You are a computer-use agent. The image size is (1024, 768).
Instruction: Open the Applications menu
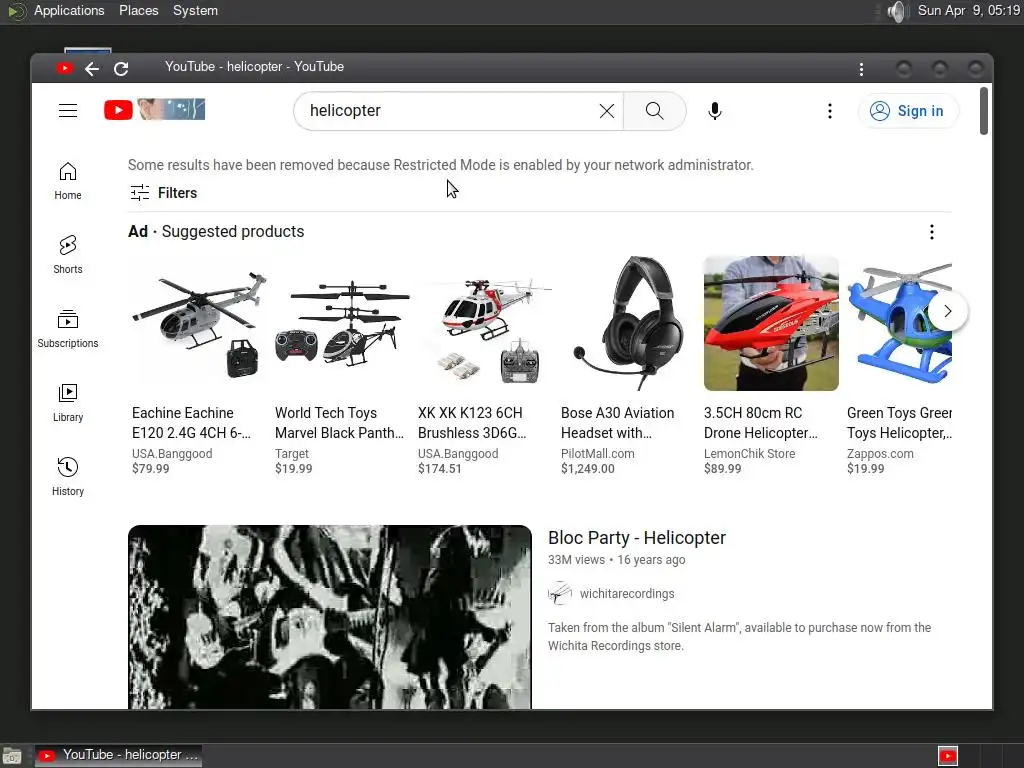pyautogui.click(x=69, y=10)
